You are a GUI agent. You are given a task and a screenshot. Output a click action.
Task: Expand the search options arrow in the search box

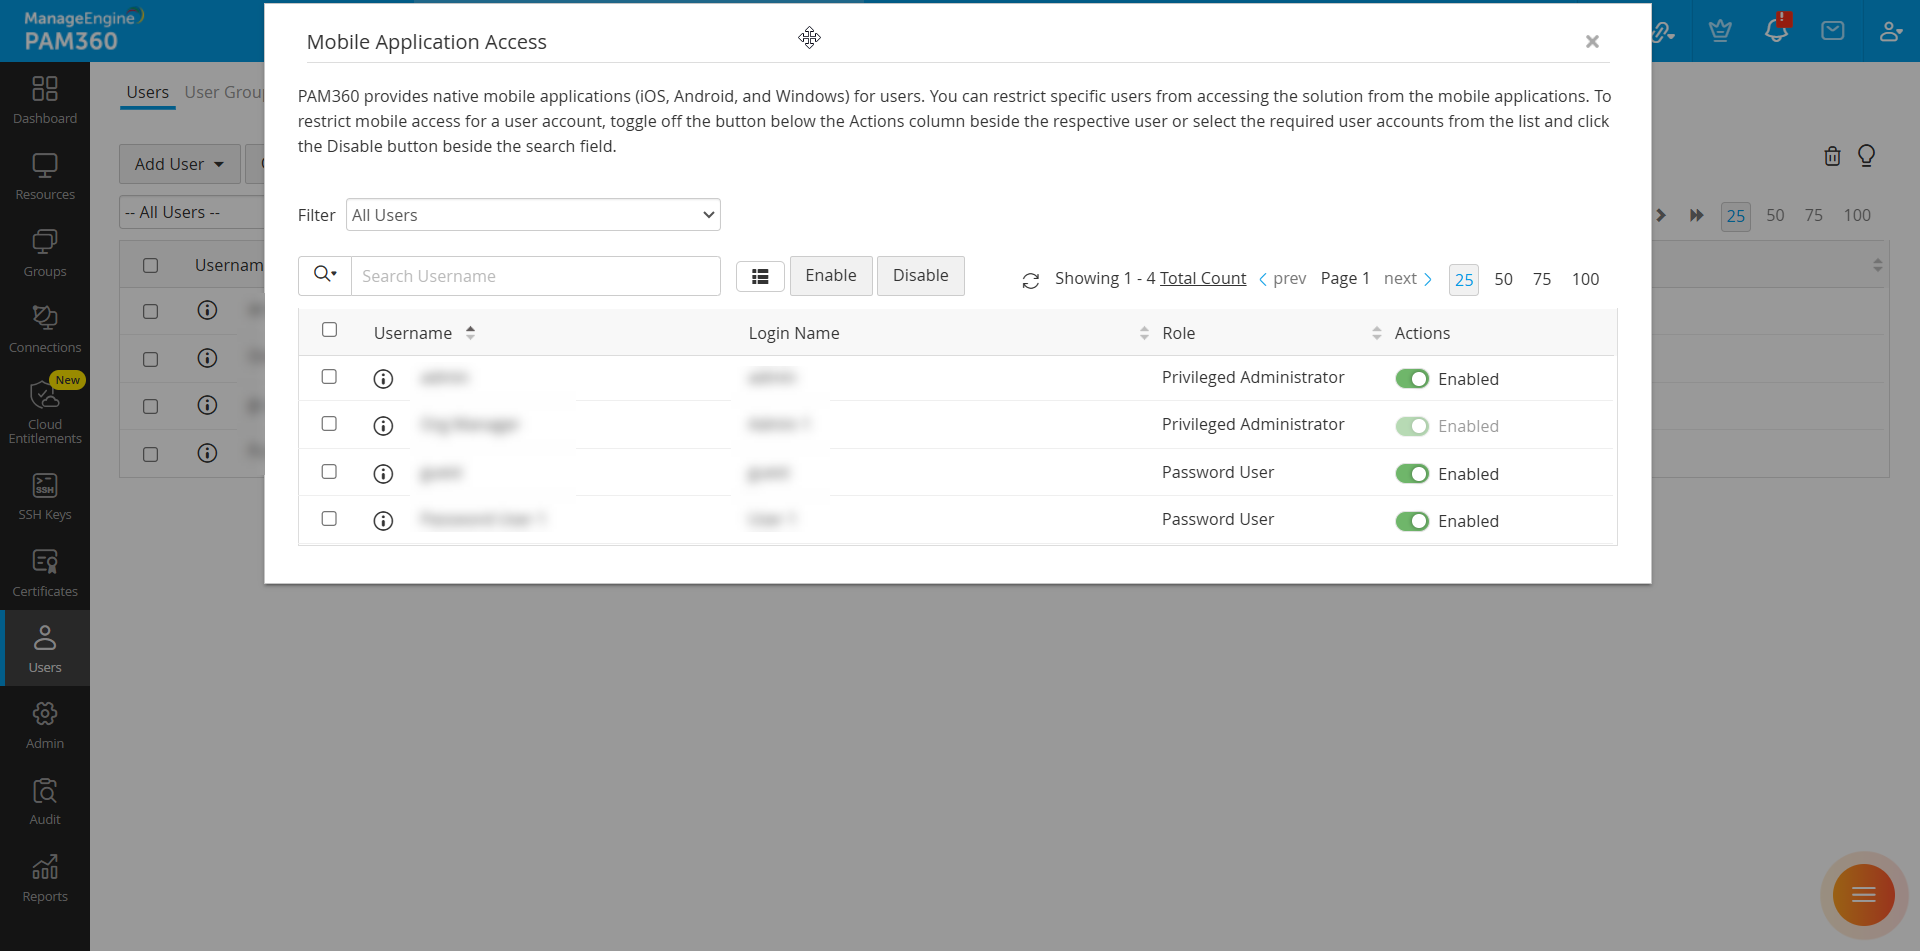(x=324, y=275)
